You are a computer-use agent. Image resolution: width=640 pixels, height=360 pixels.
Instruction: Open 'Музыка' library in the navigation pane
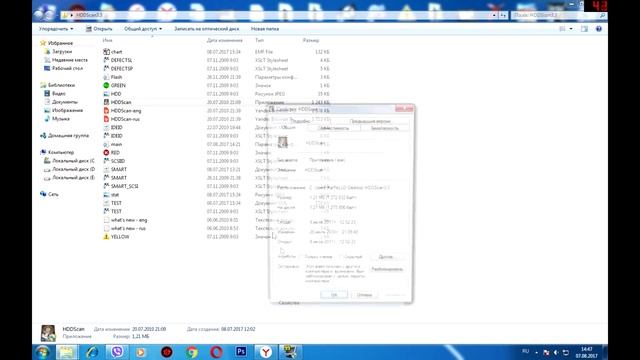(x=61, y=119)
